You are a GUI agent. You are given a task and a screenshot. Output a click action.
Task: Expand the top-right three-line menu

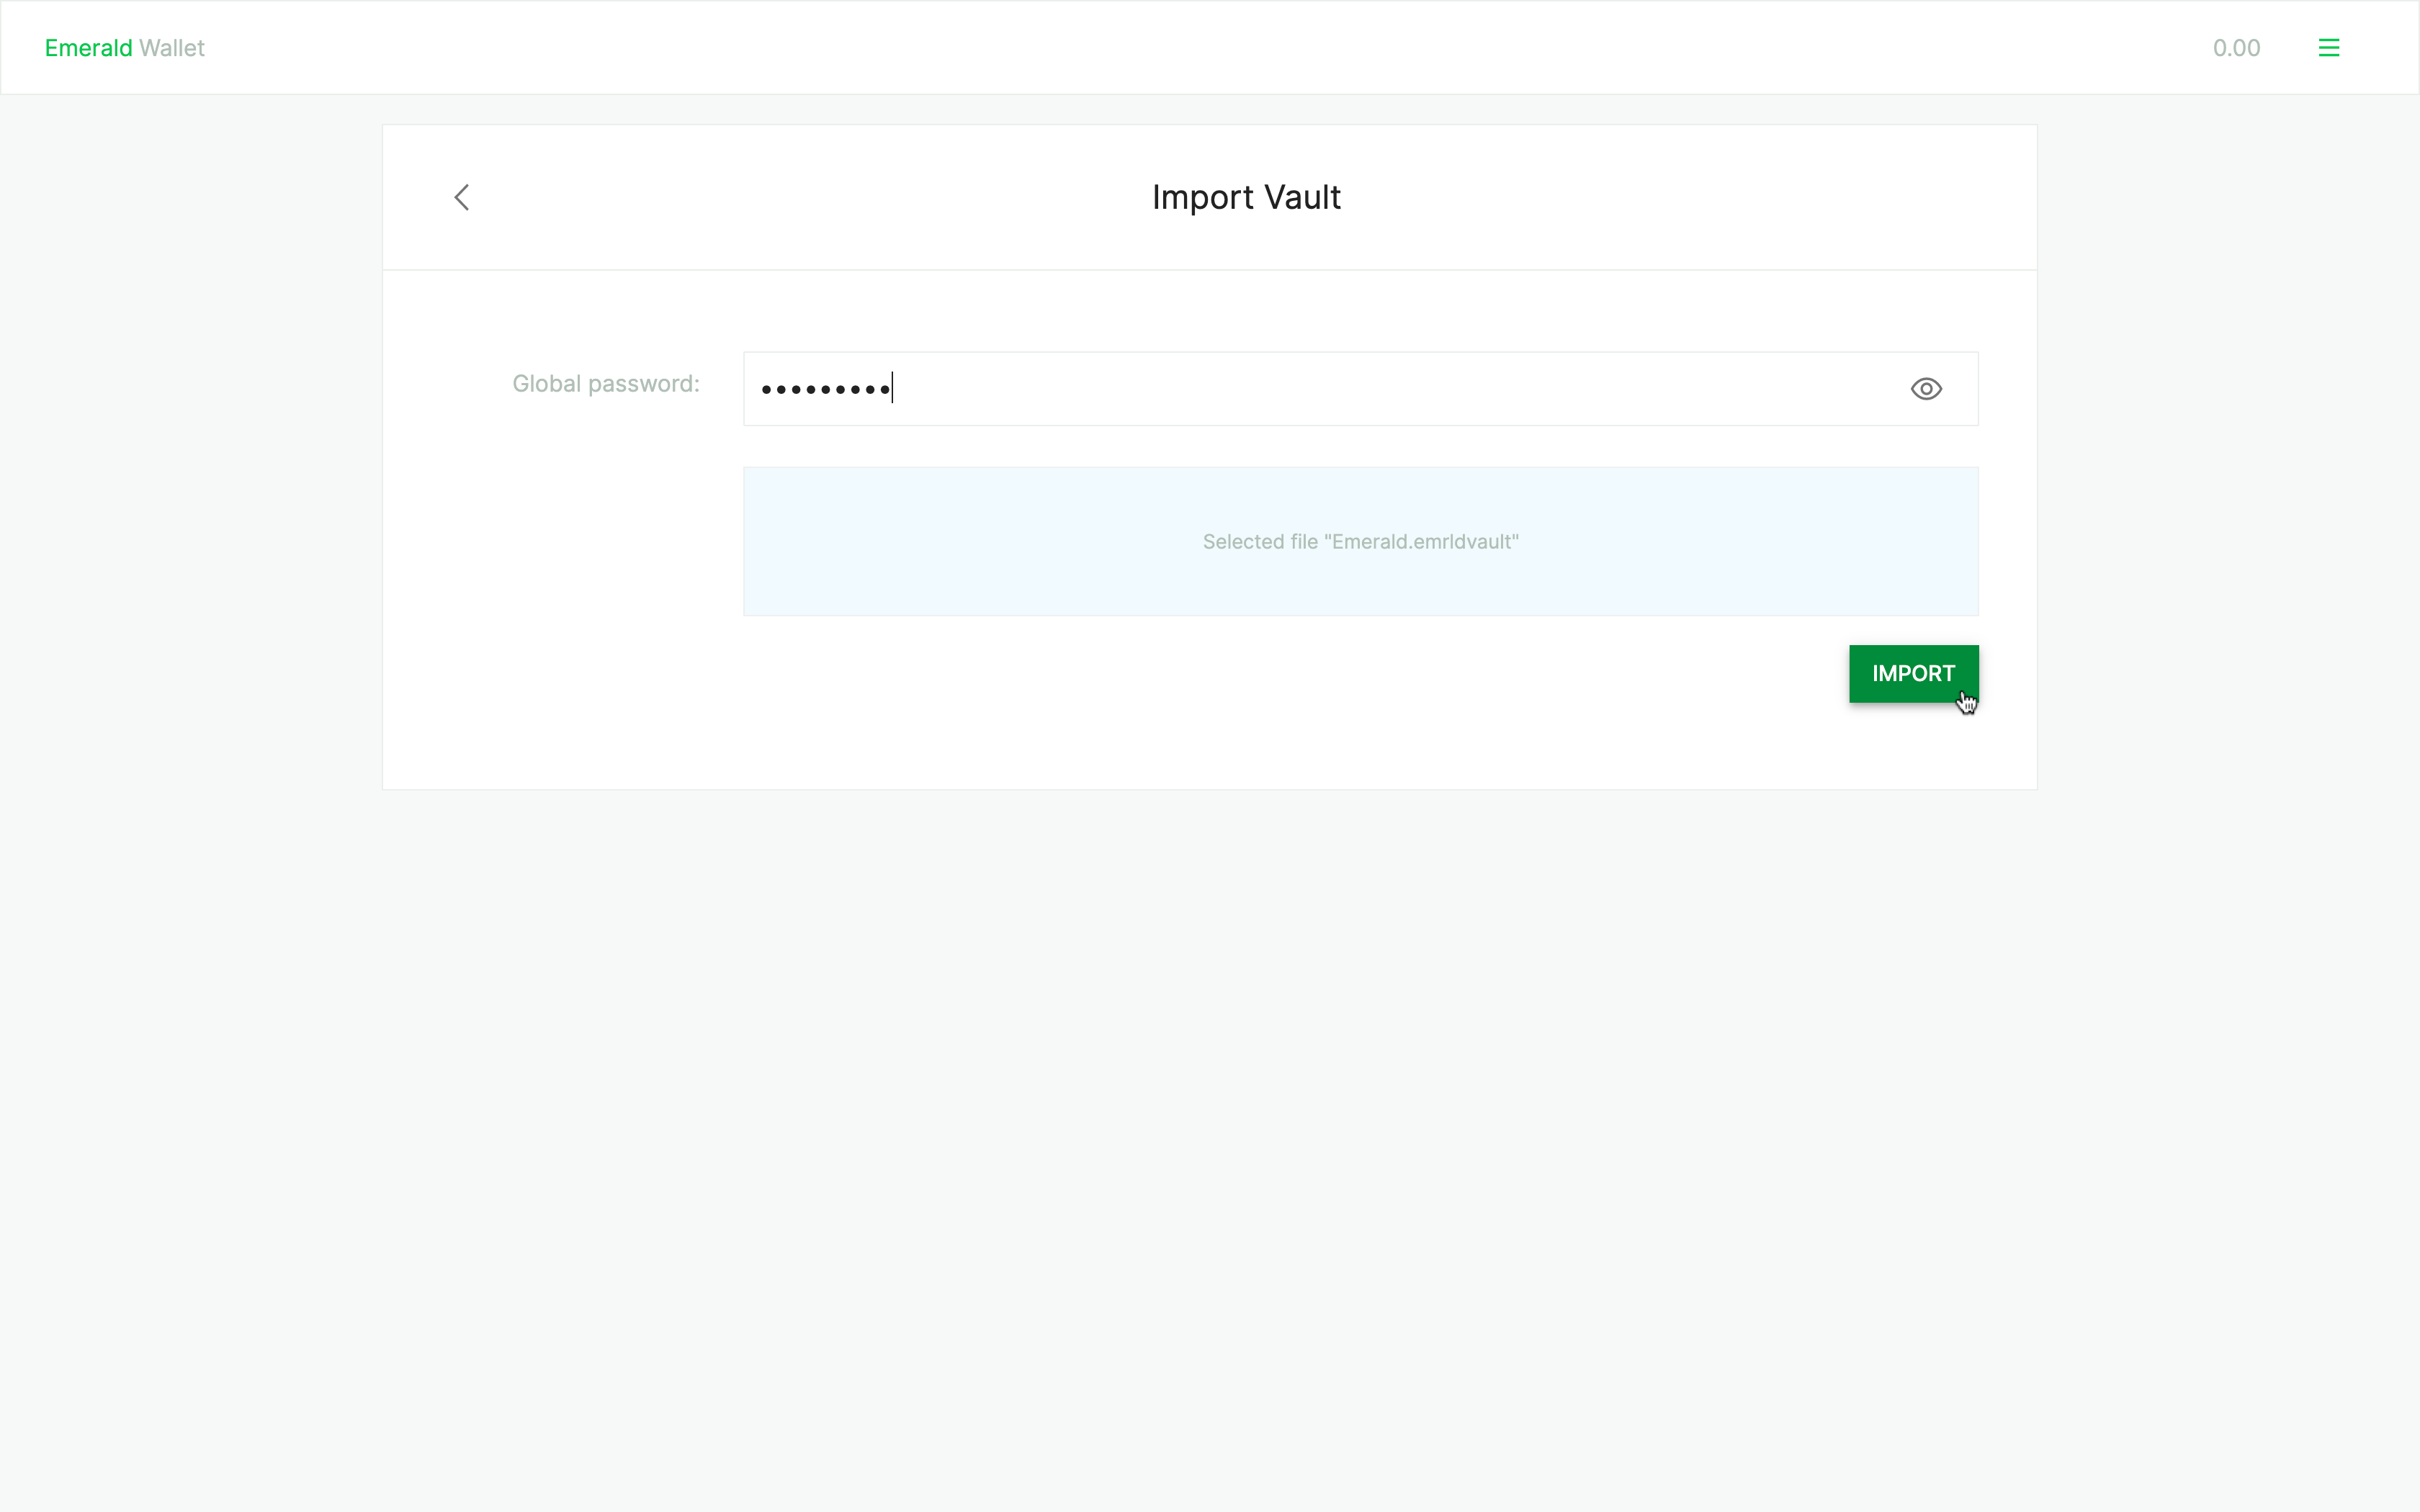pyautogui.click(x=2328, y=48)
